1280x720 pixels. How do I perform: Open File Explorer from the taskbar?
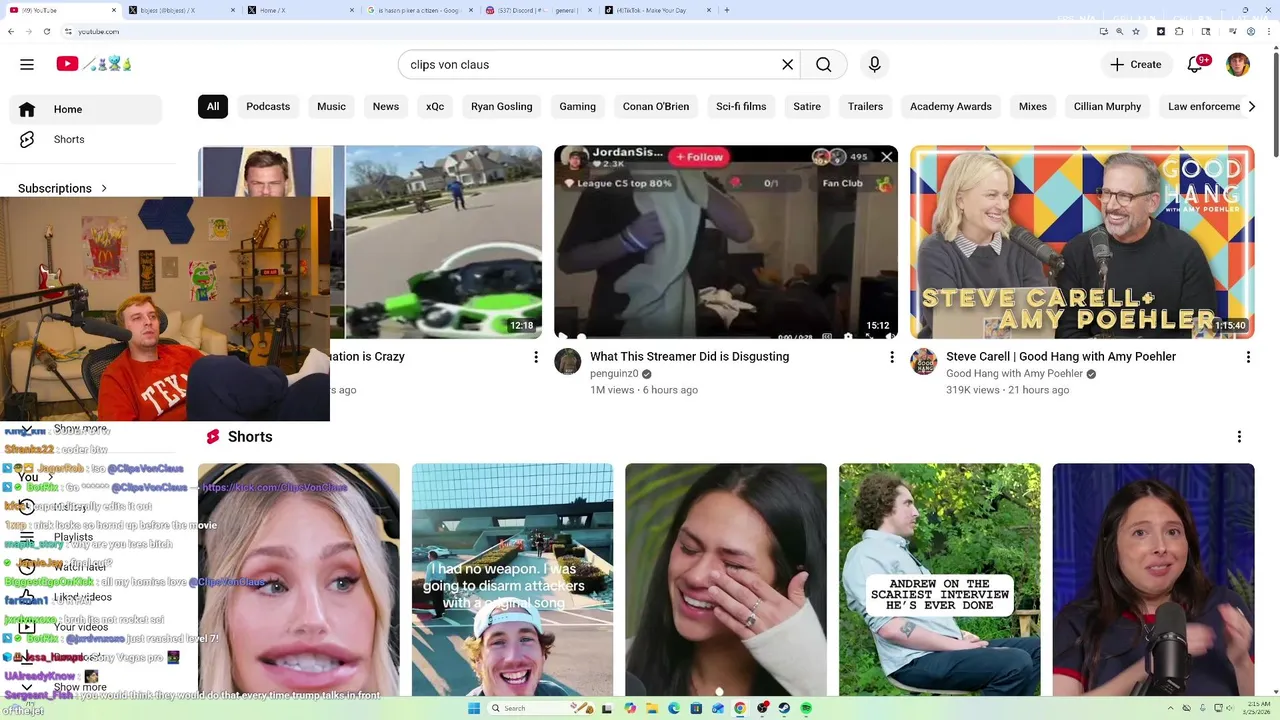click(x=652, y=708)
